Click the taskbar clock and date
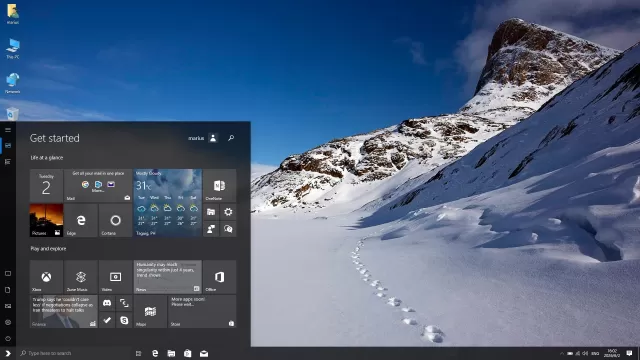640x360 pixels. click(612, 353)
